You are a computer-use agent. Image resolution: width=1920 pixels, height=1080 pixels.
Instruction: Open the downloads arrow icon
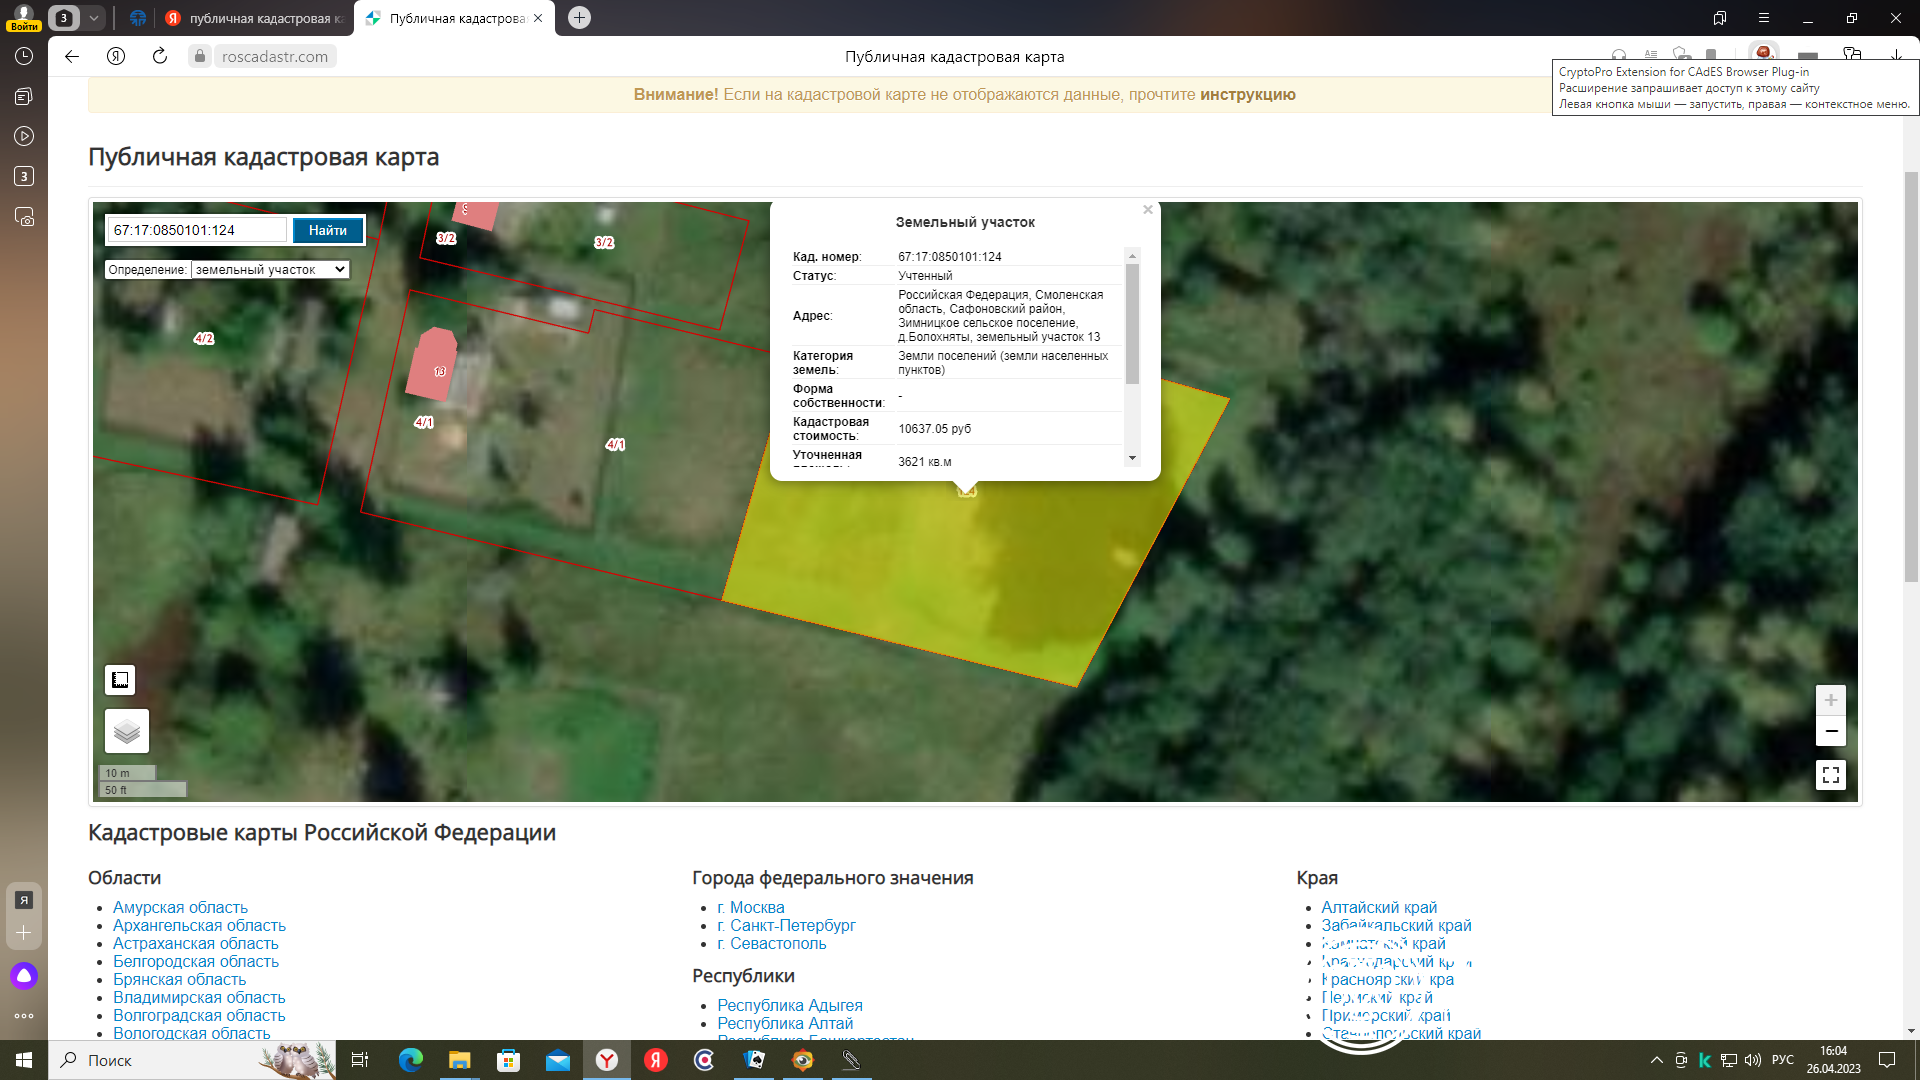(x=1896, y=56)
